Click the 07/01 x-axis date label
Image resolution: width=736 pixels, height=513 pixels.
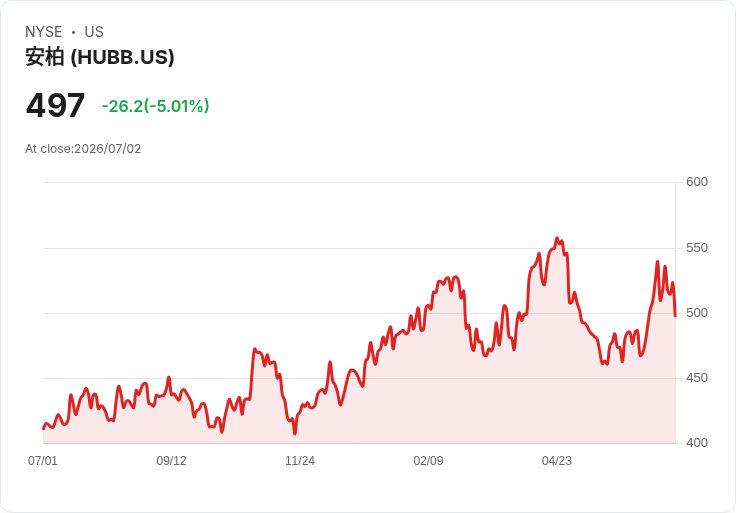[43, 461]
